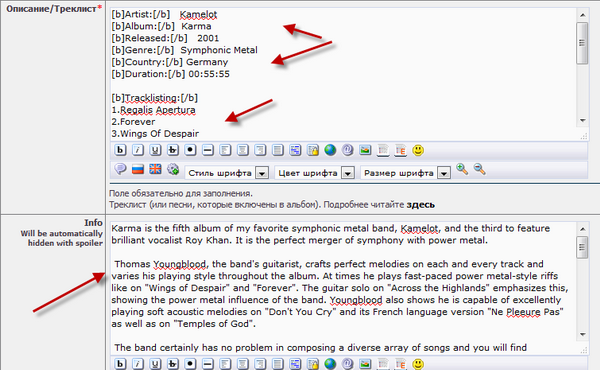Open the Размер шрифта dropdown

coord(405,173)
